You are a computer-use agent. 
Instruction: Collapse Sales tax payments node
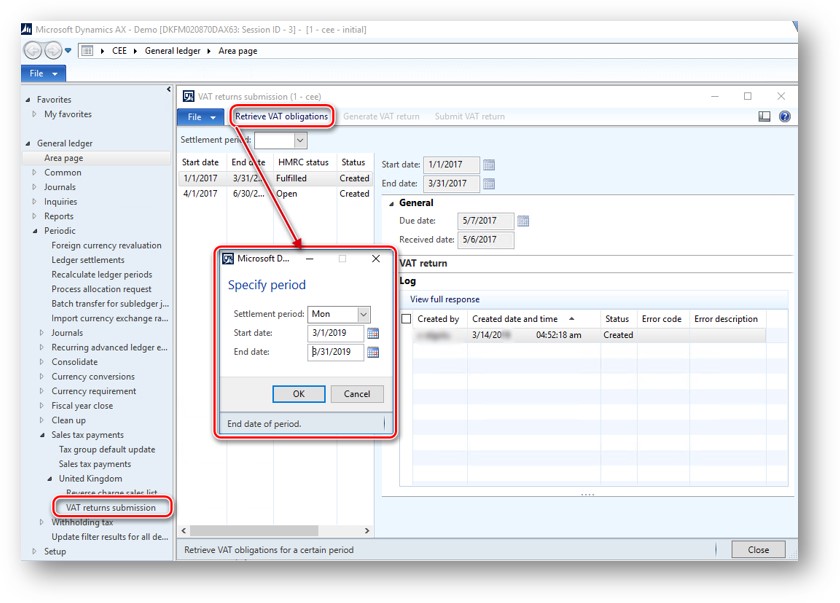click(x=42, y=435)
